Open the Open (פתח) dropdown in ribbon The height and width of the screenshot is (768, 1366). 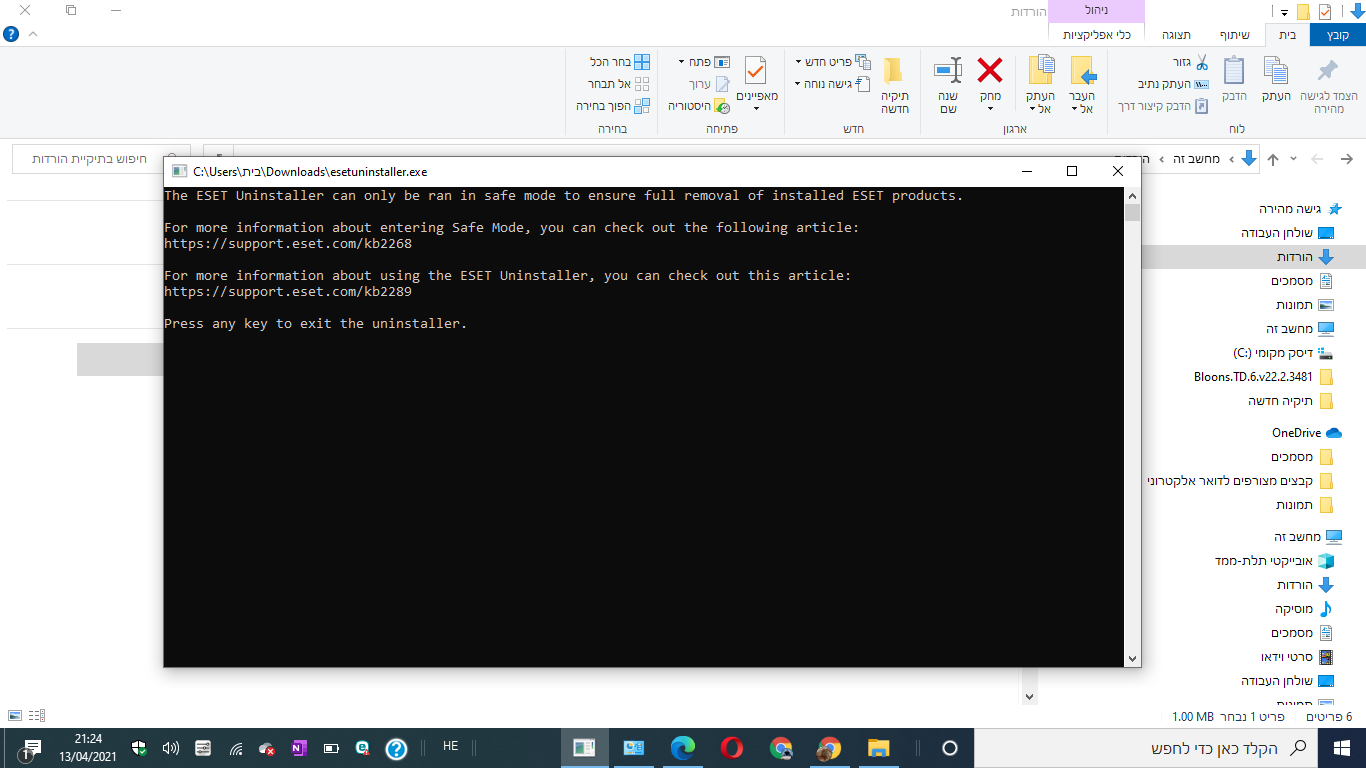[705, 62]
